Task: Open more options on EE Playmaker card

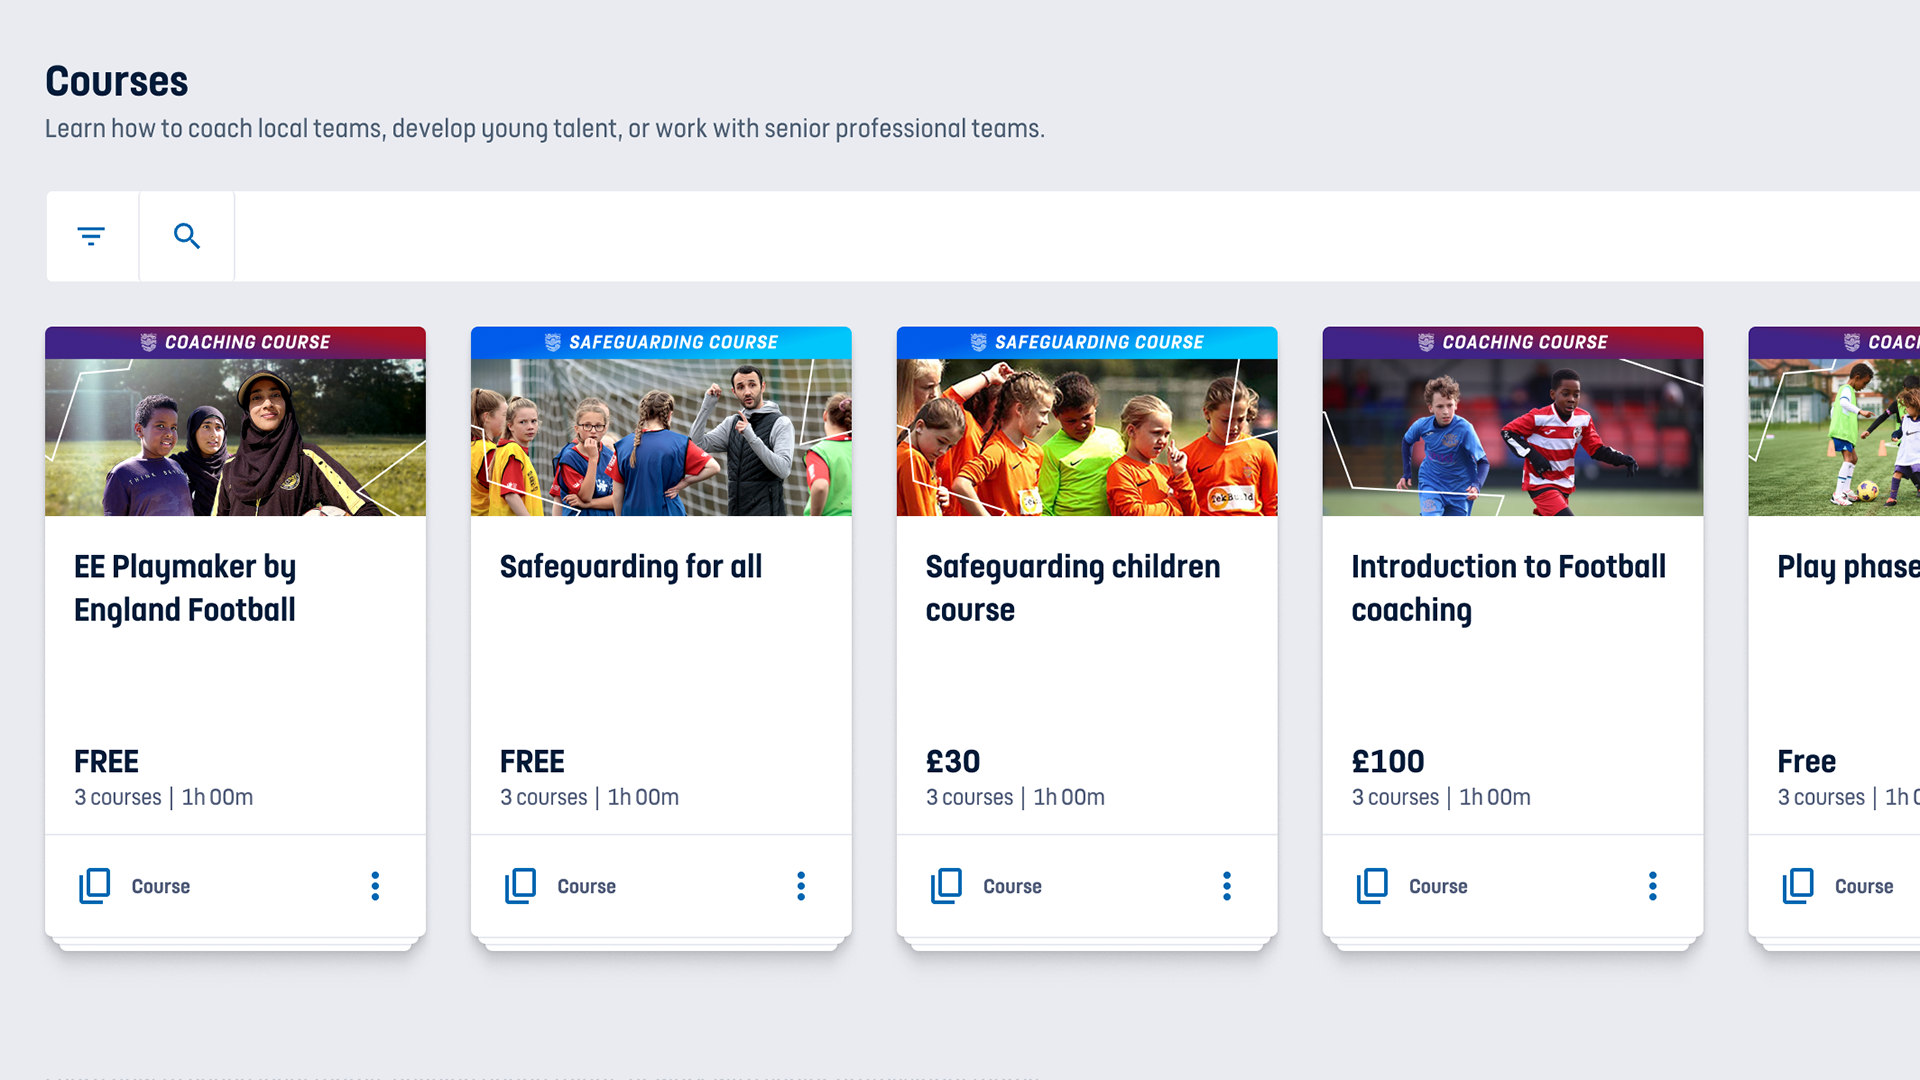Action: (375, 886)
